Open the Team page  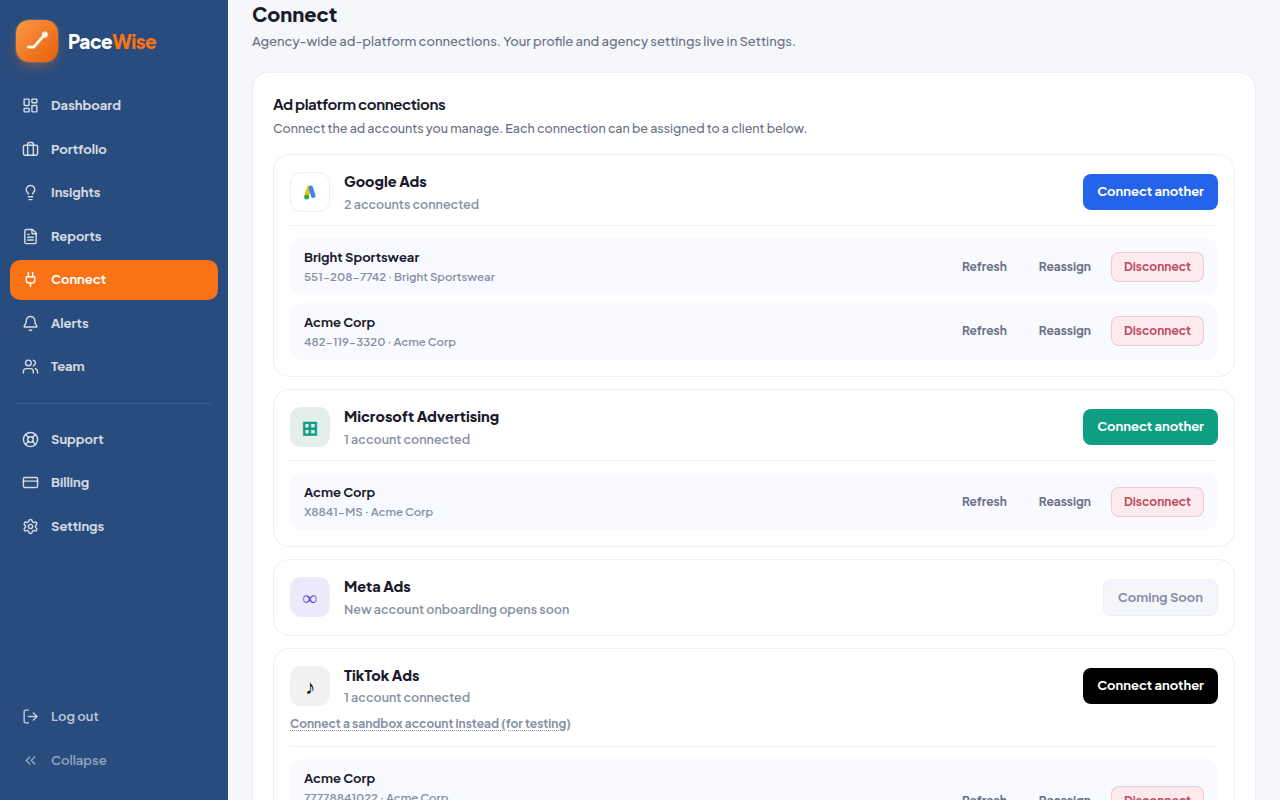(114, 366)
